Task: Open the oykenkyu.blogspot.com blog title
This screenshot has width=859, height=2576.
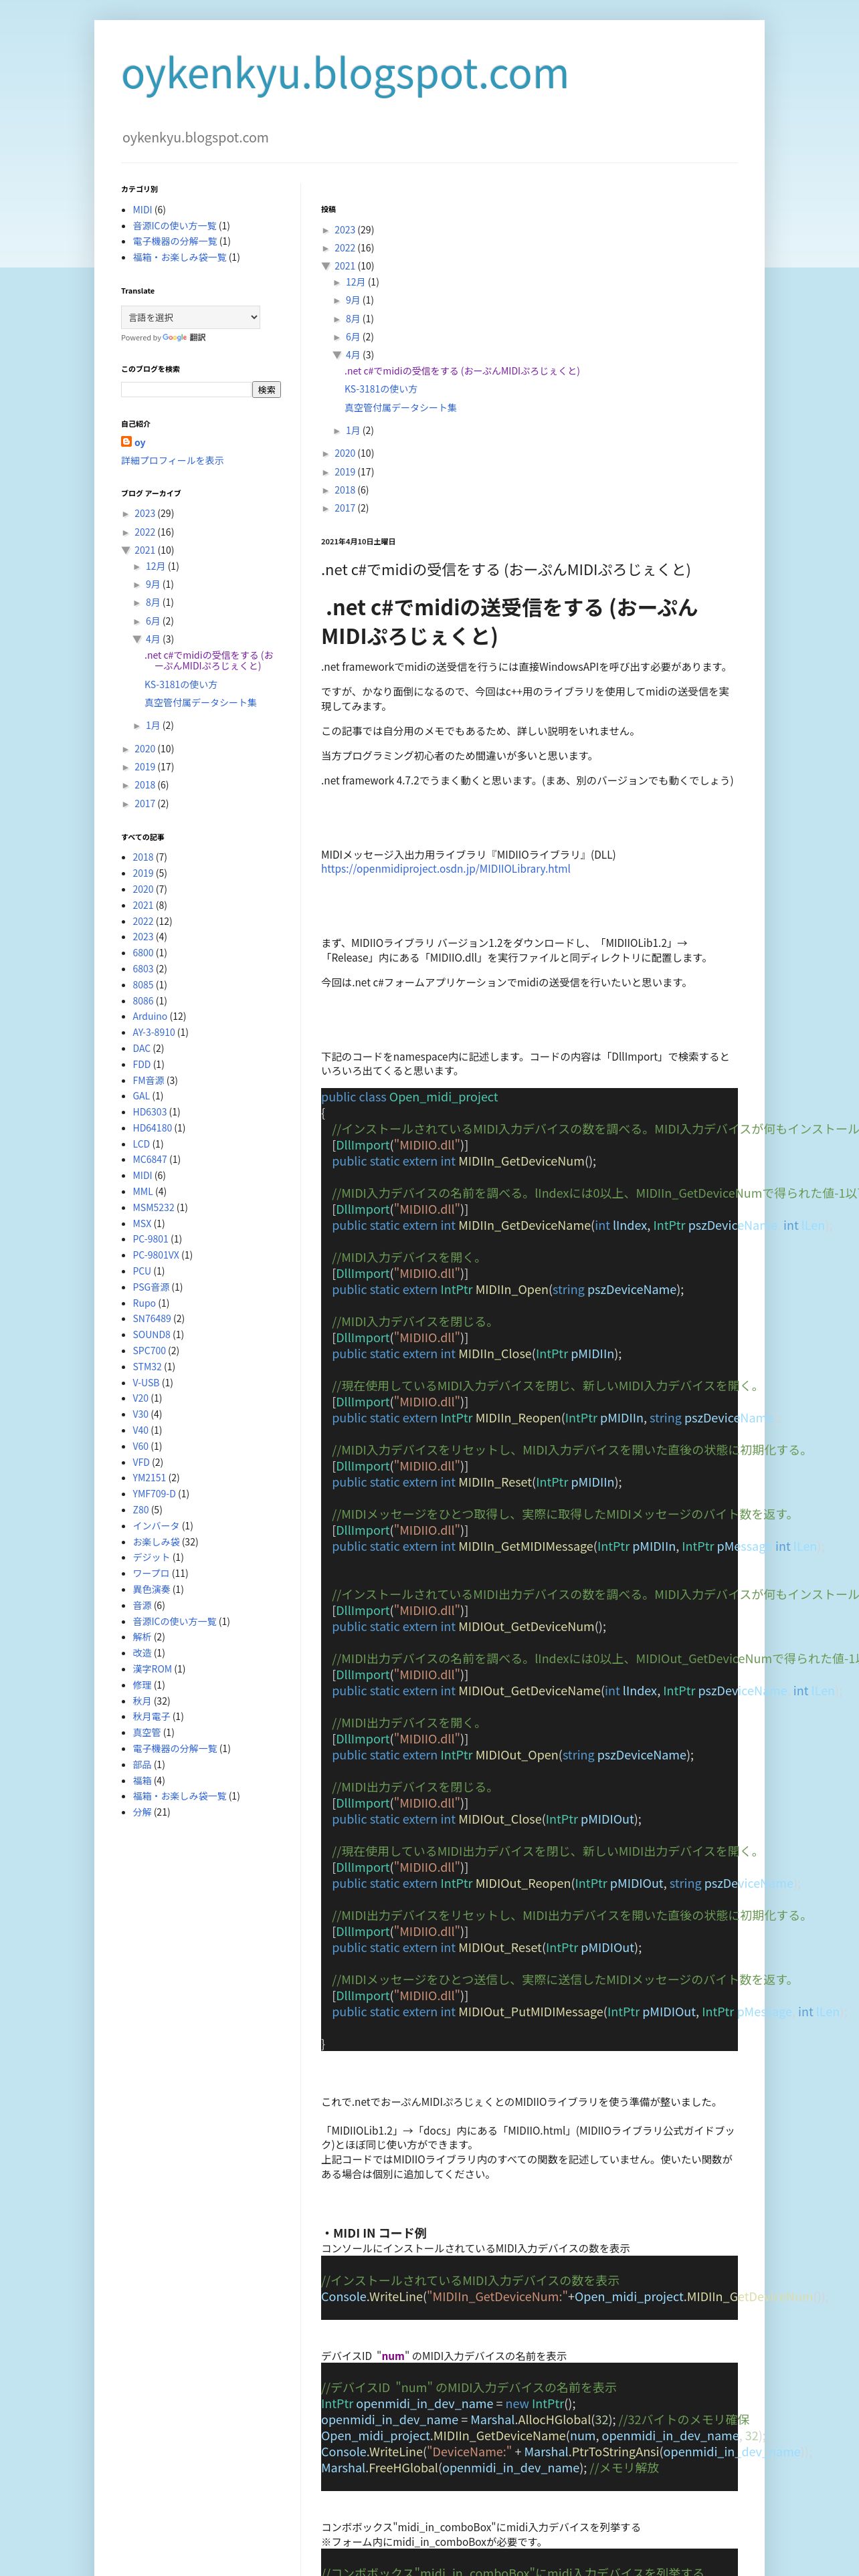Action: tap(345, 74)
